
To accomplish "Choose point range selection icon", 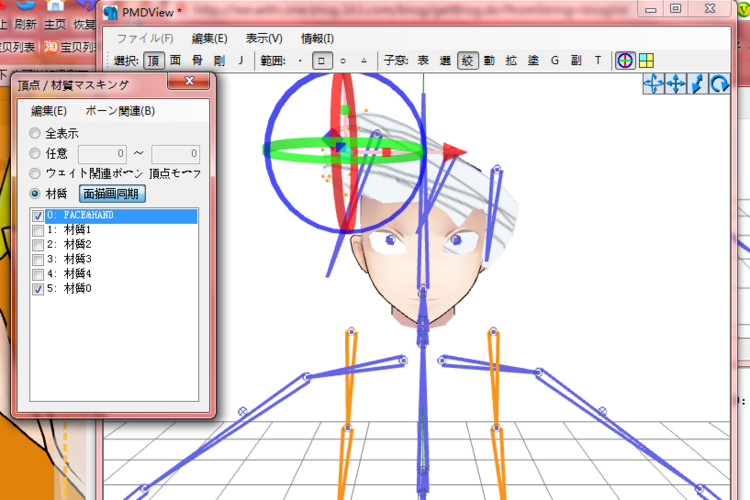I will (x=300, y=61).
